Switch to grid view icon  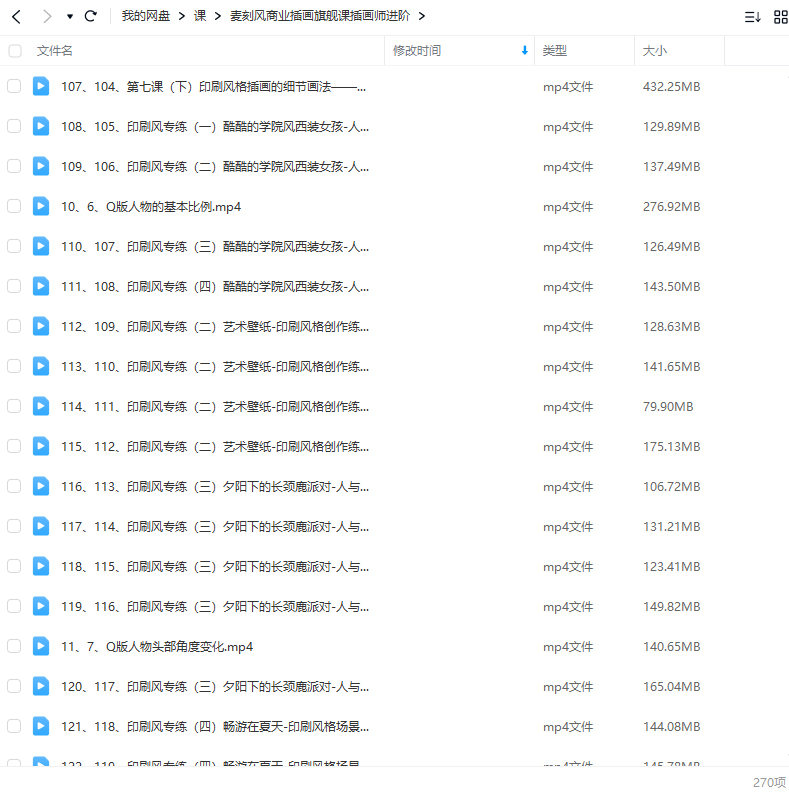coord(780,16)
